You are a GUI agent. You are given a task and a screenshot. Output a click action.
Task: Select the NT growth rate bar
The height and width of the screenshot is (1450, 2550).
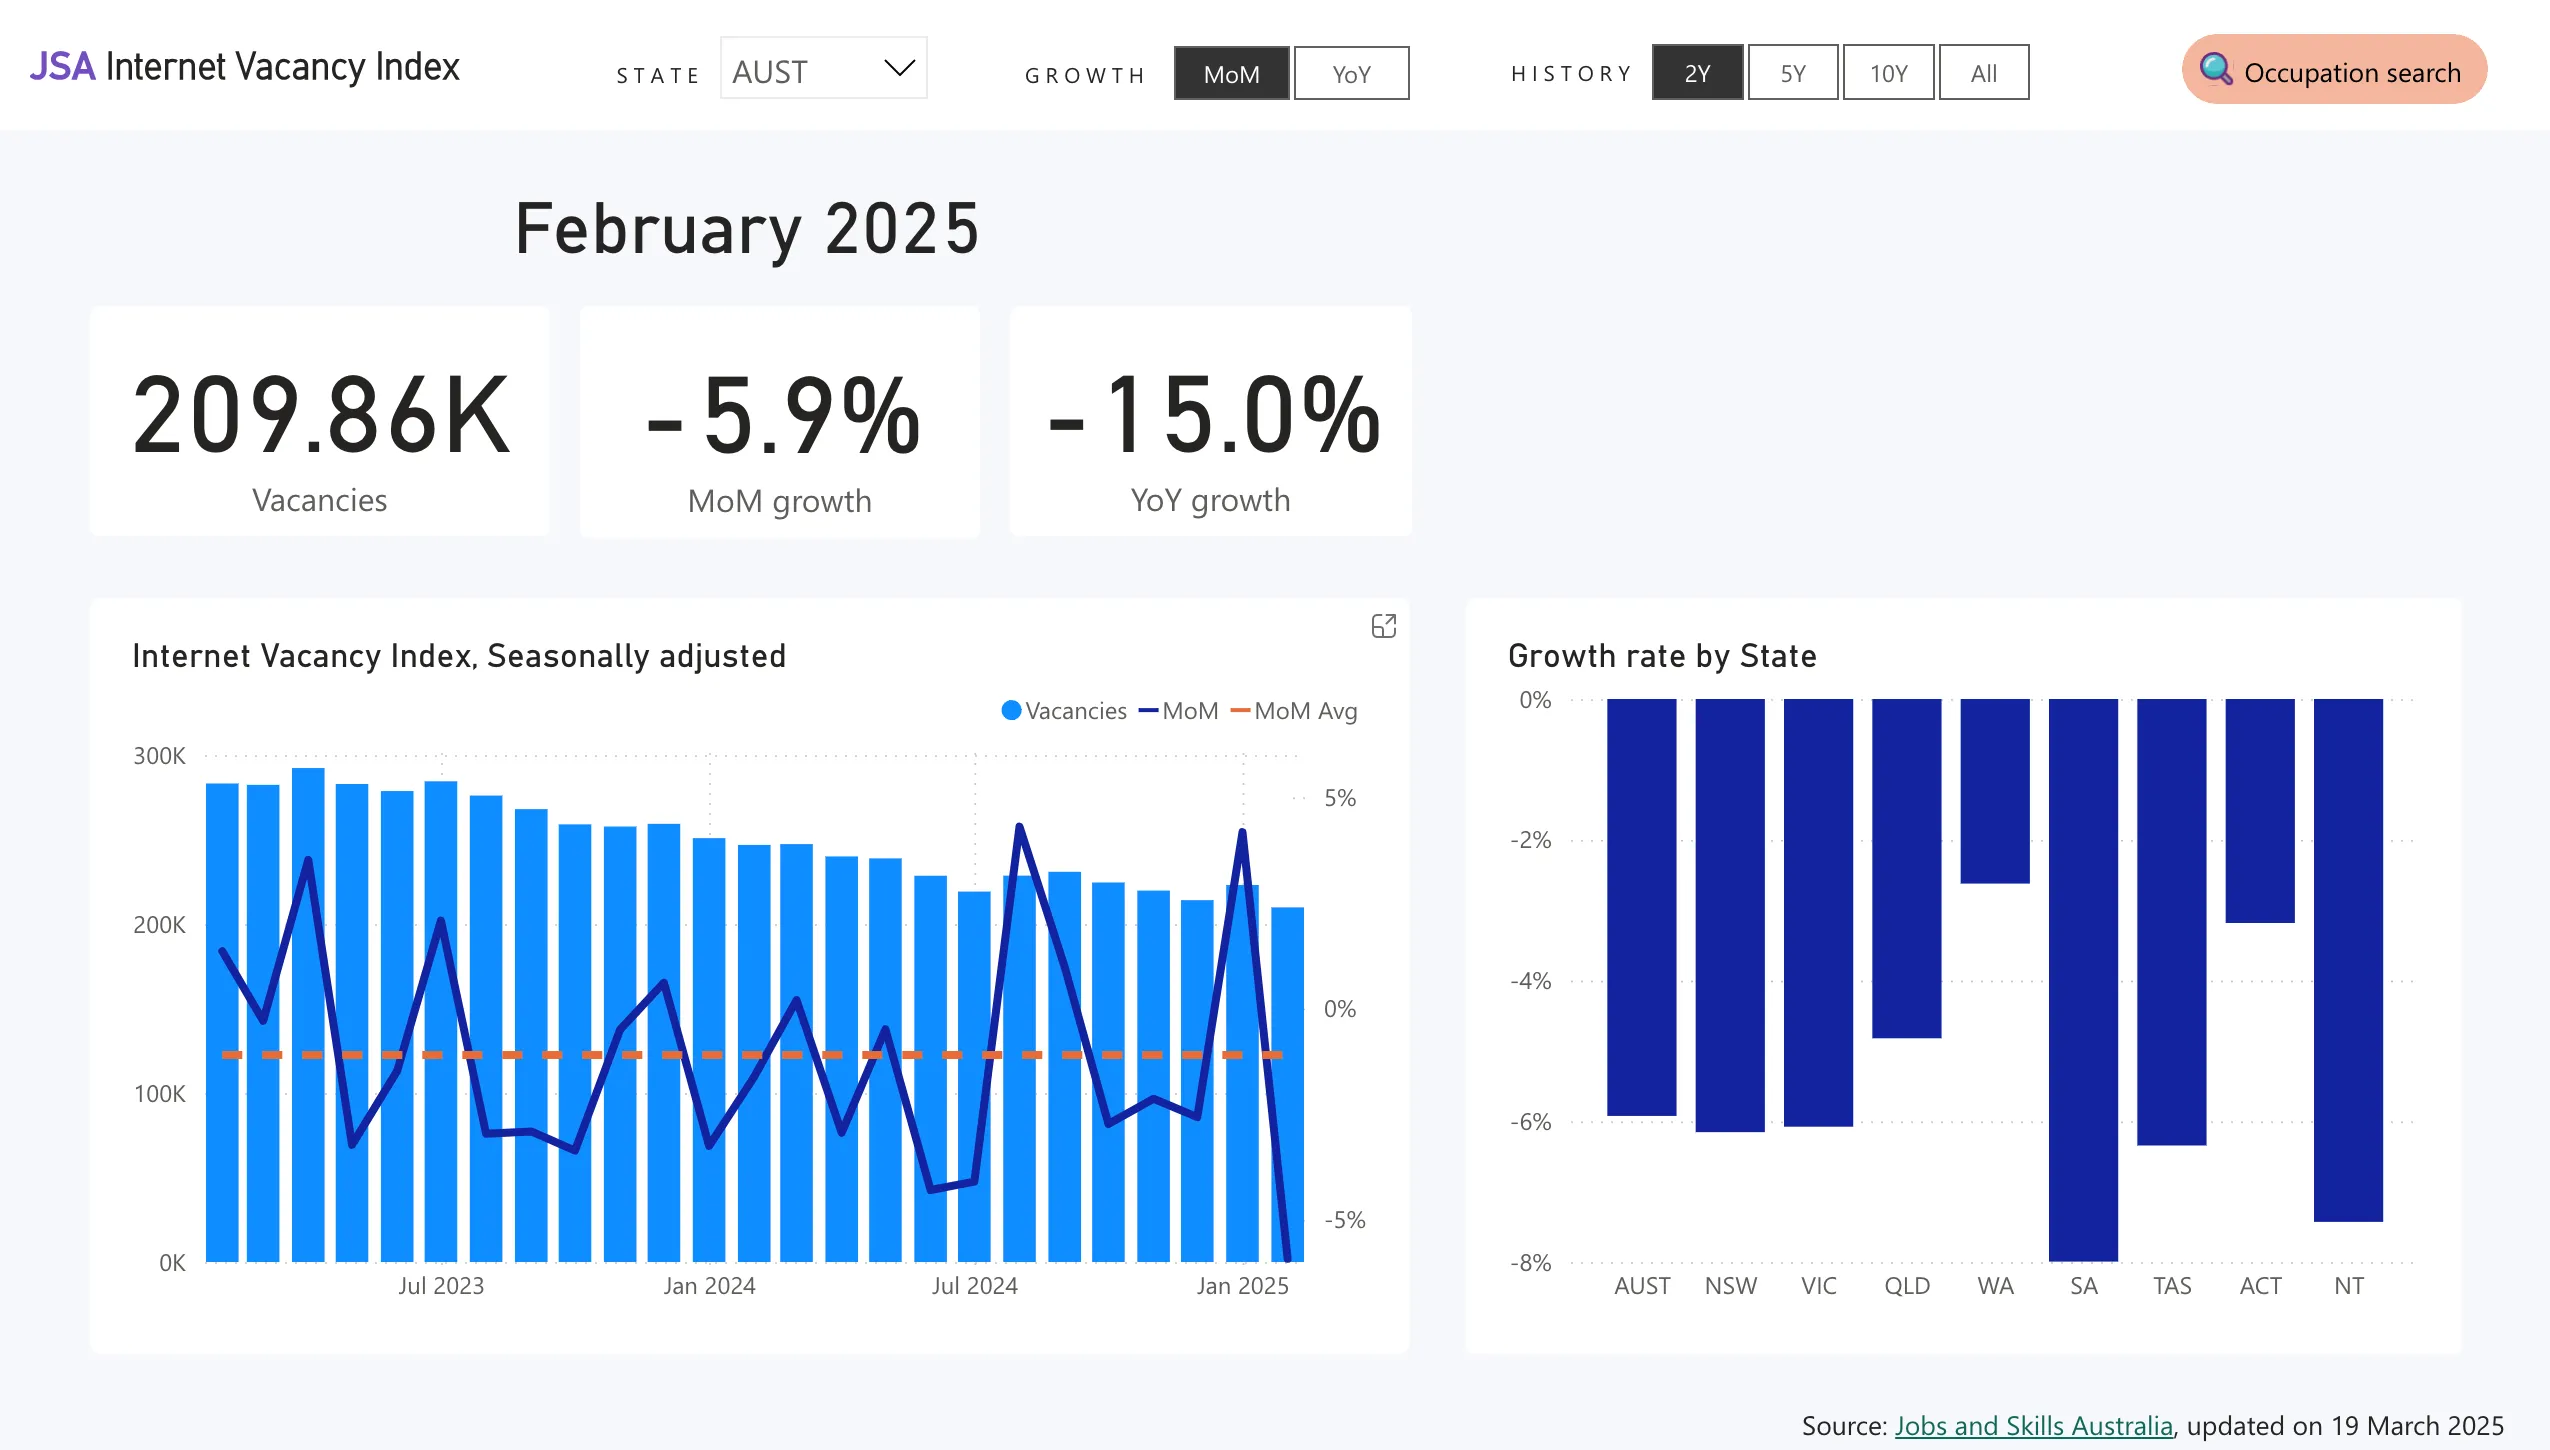coord(2348,960)
